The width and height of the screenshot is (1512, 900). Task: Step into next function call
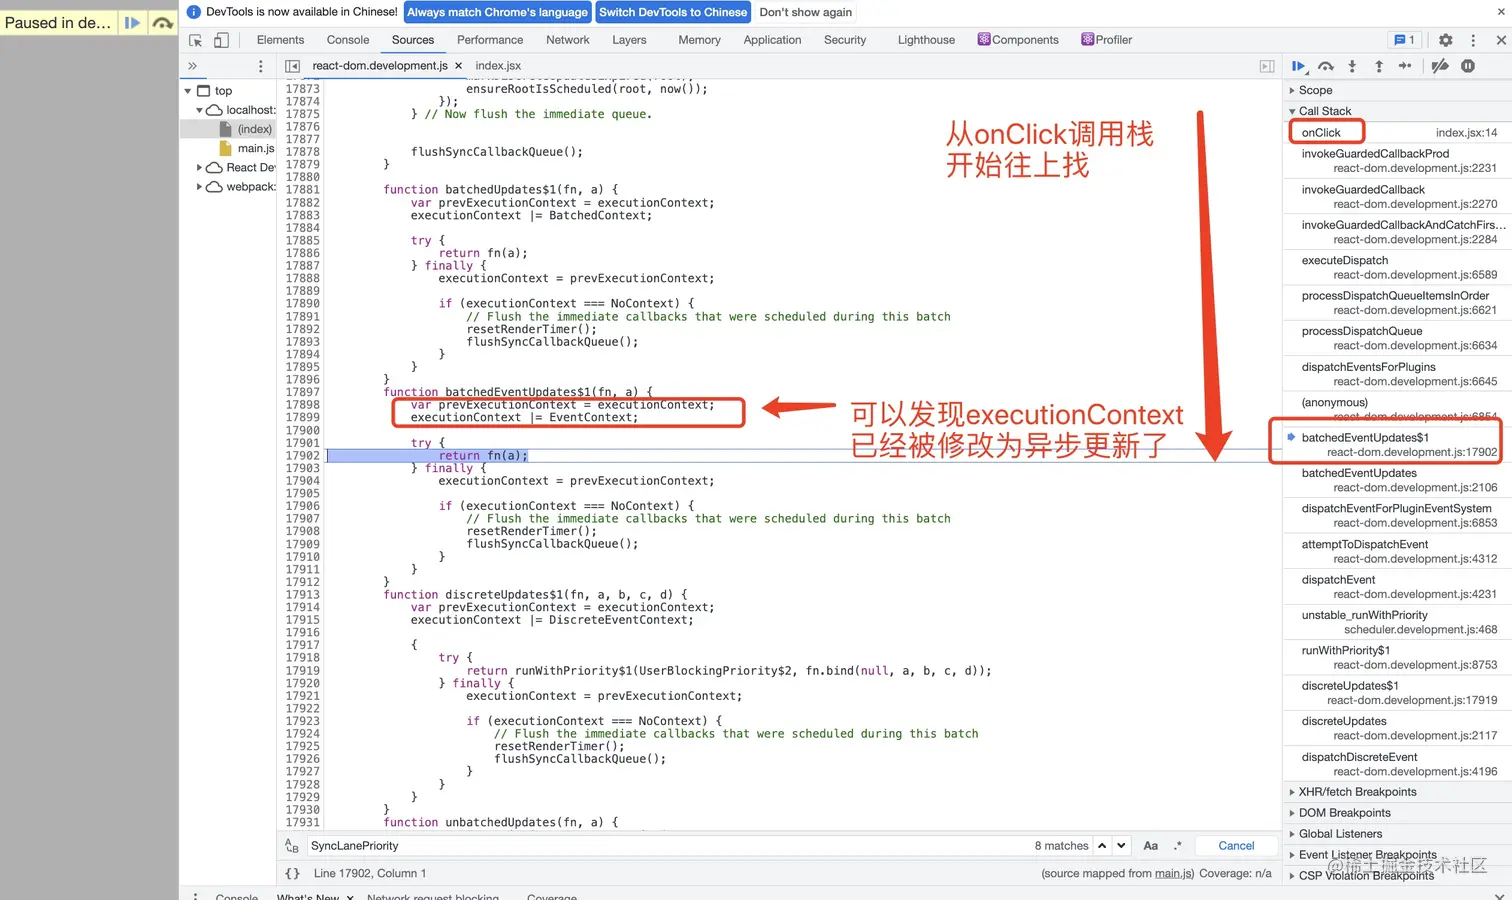[x=1352, y=66]
